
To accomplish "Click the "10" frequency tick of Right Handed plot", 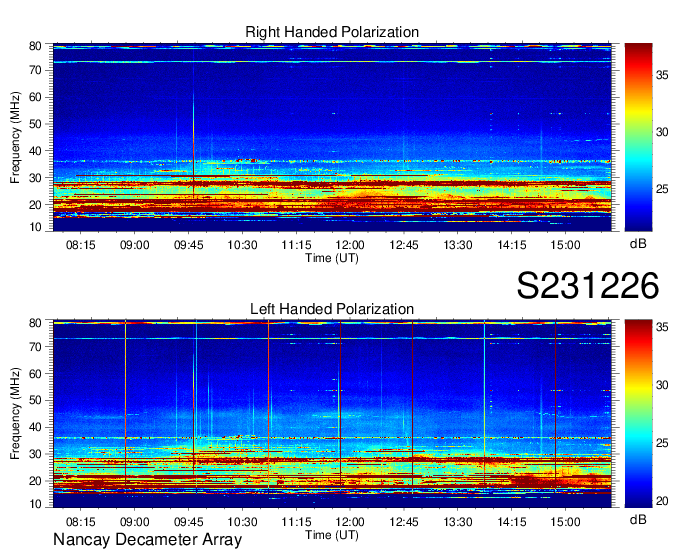I will (36, 227).
